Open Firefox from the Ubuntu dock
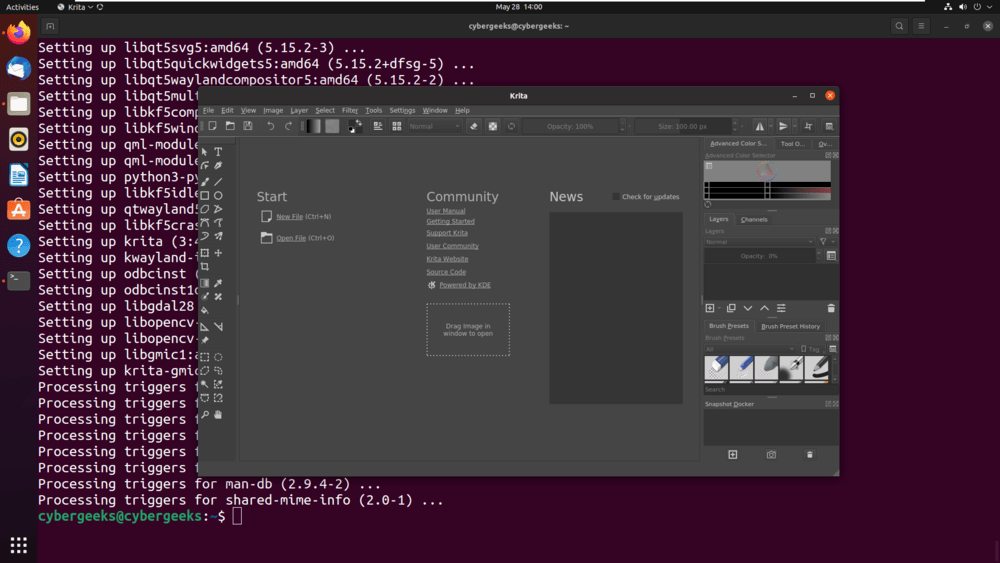The height and width of the screenshot is (563, 1000). coord(18,34)
